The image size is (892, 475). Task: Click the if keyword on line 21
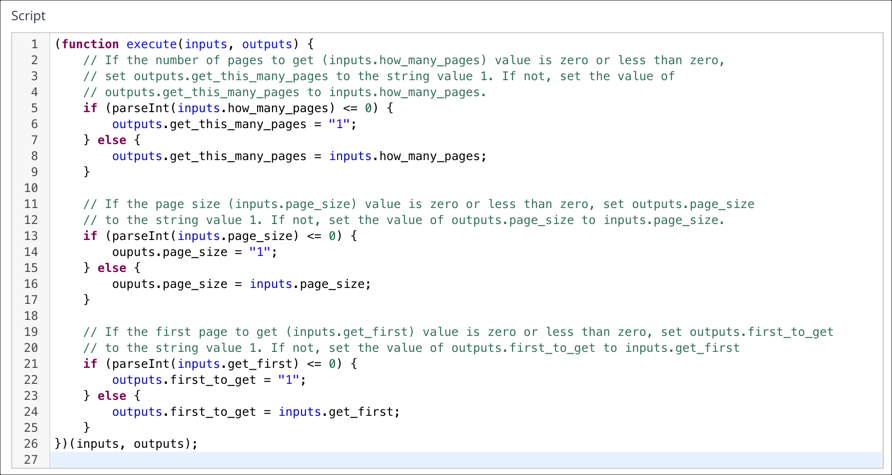point(90,364)
